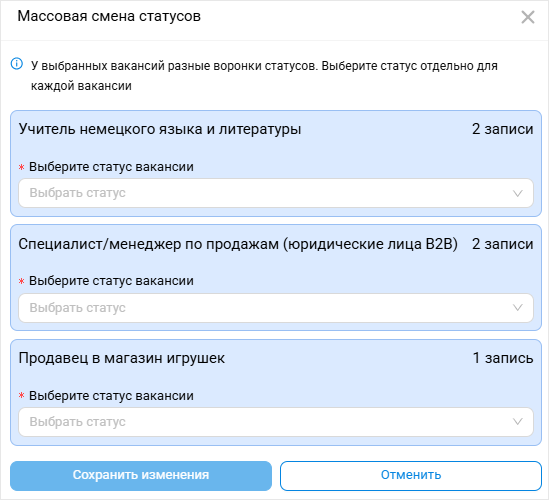Open status dropdown for Учитель немецкого языка
The width and height of the screenshot is (549, 500).
tap(276, 193)
